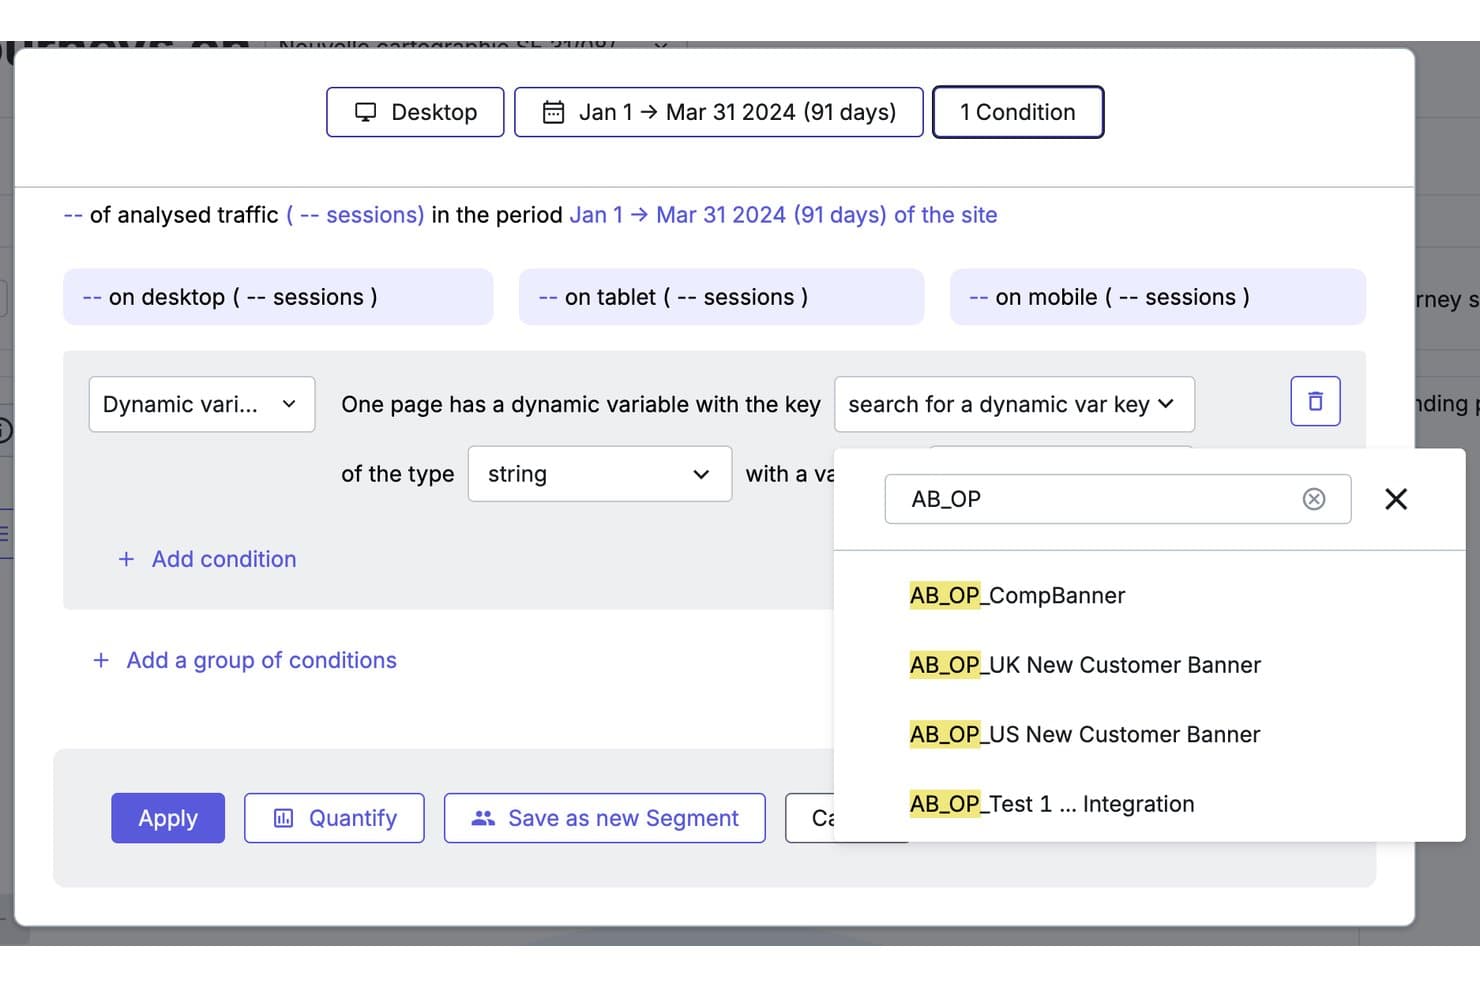
Task: Apply the segment conditions
Action: point(168,818)
